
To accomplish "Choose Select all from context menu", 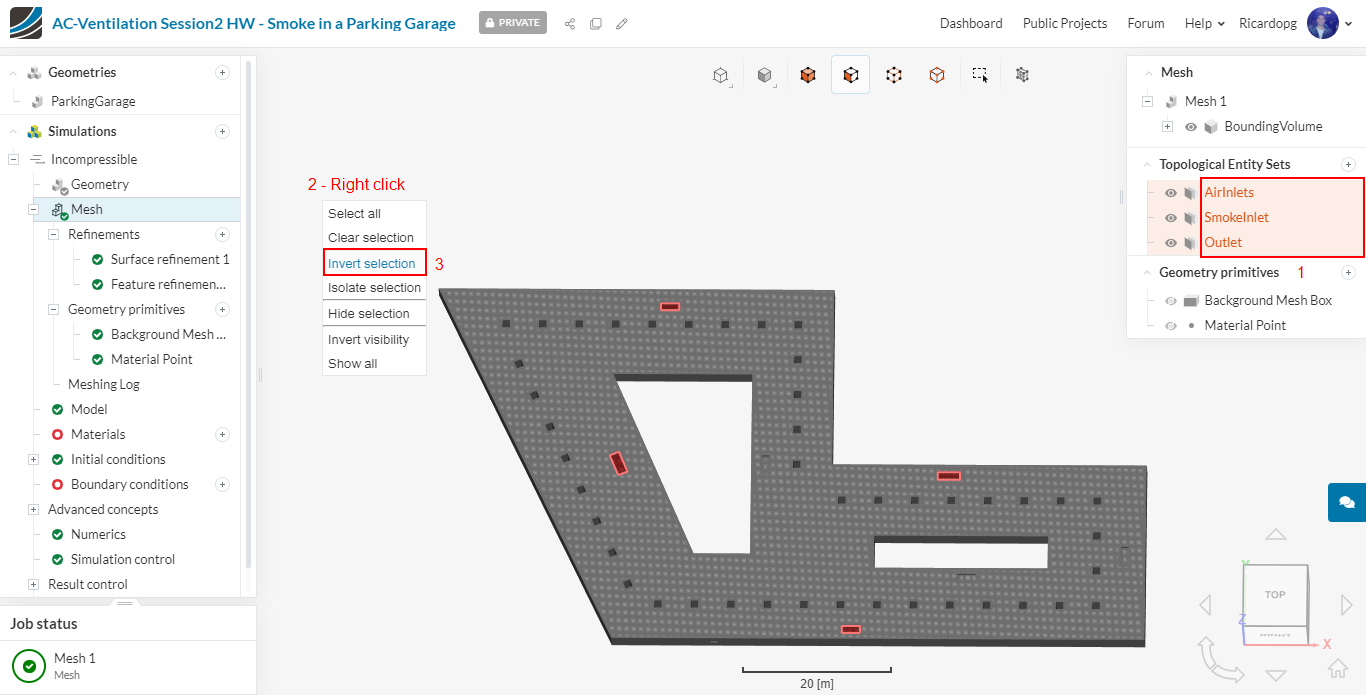I will [x=374, y=213].
